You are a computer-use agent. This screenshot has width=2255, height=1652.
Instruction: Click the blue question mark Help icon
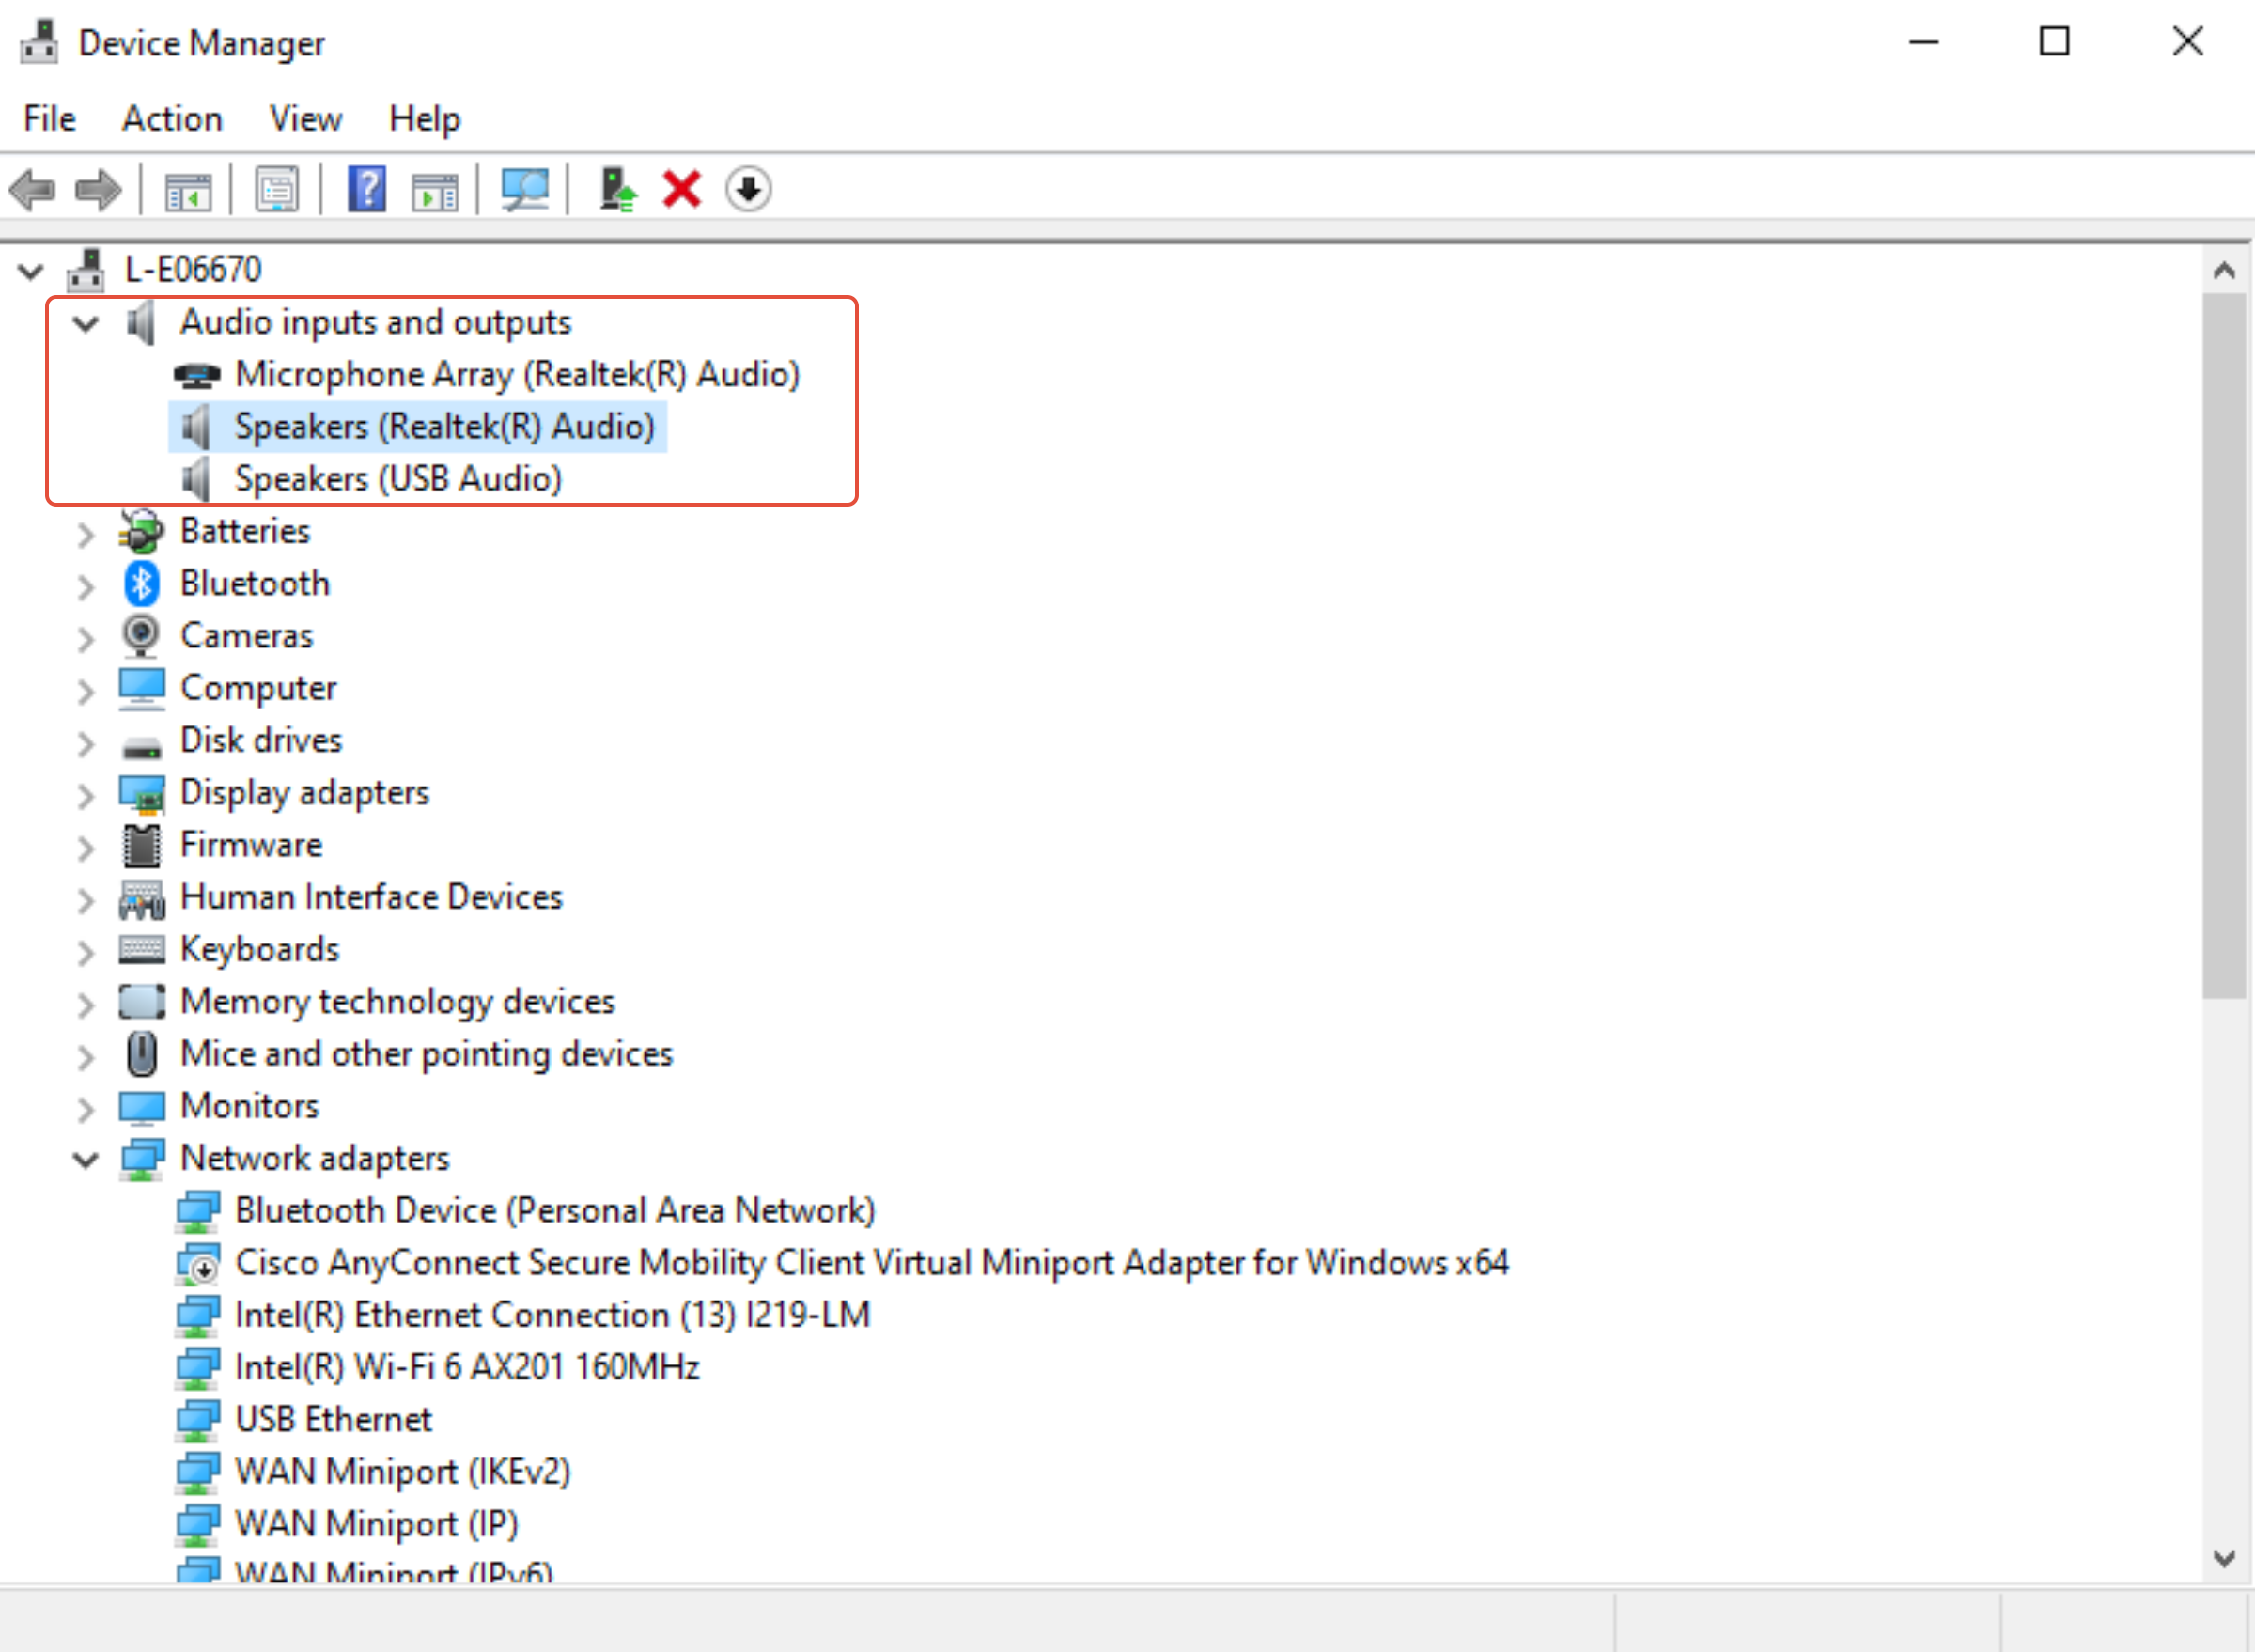click(x=366, y=189)
